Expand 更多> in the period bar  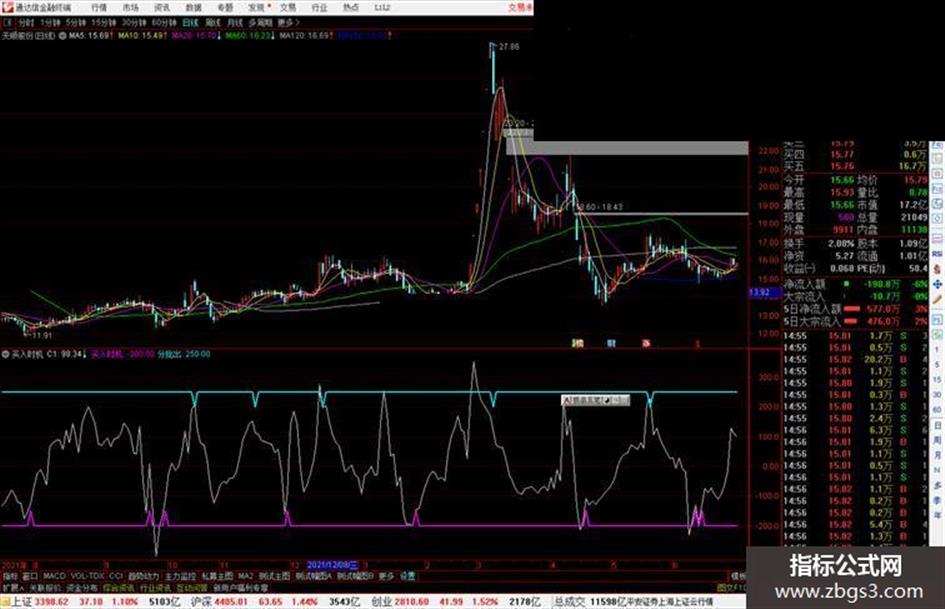pyautogui.click(x=289, y=22)
